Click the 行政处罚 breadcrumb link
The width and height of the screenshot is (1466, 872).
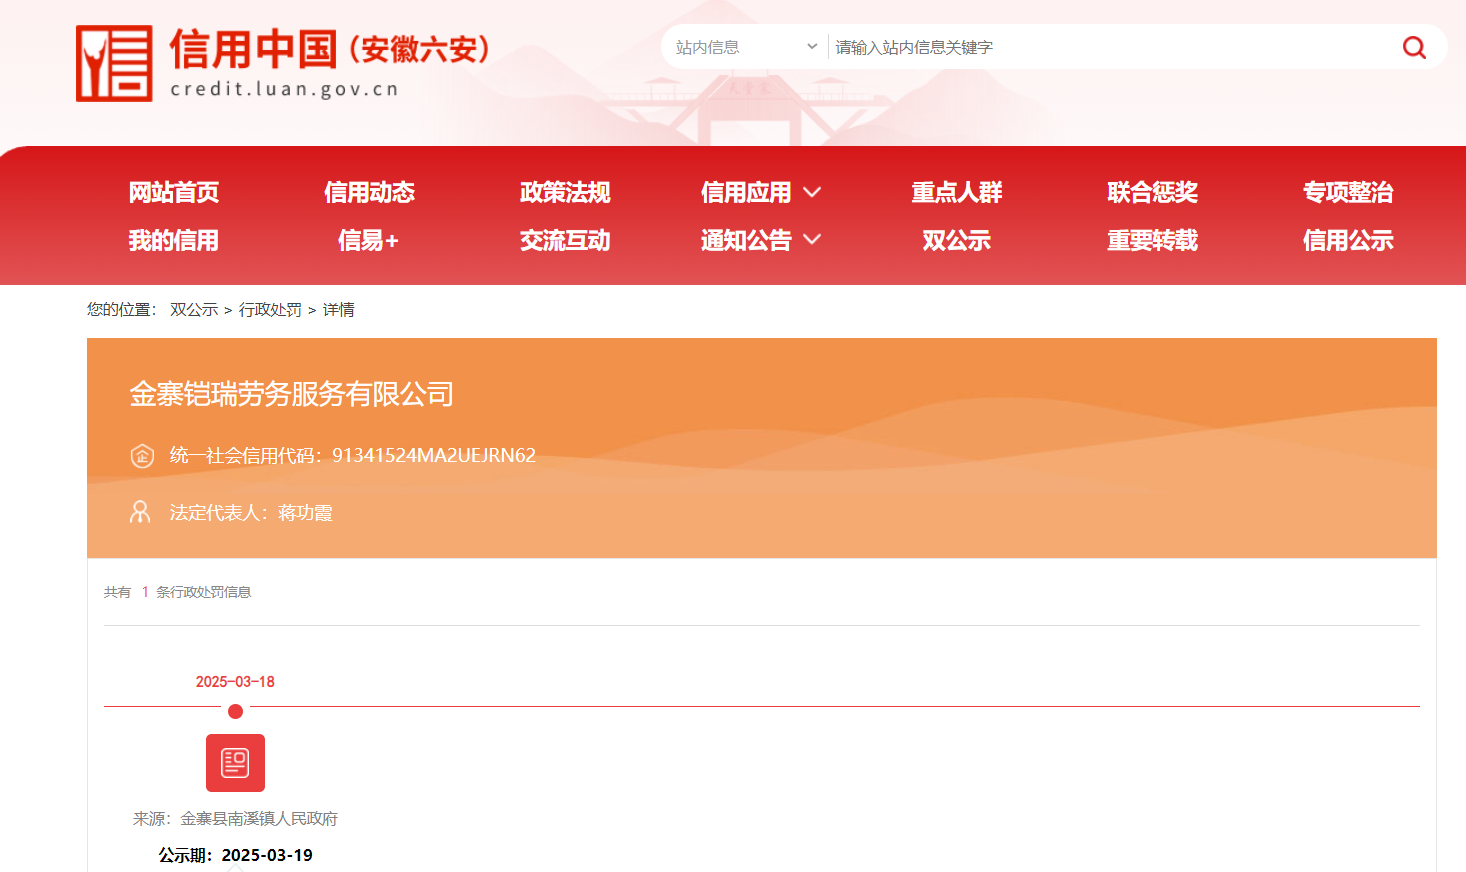[x=270, y=310]
